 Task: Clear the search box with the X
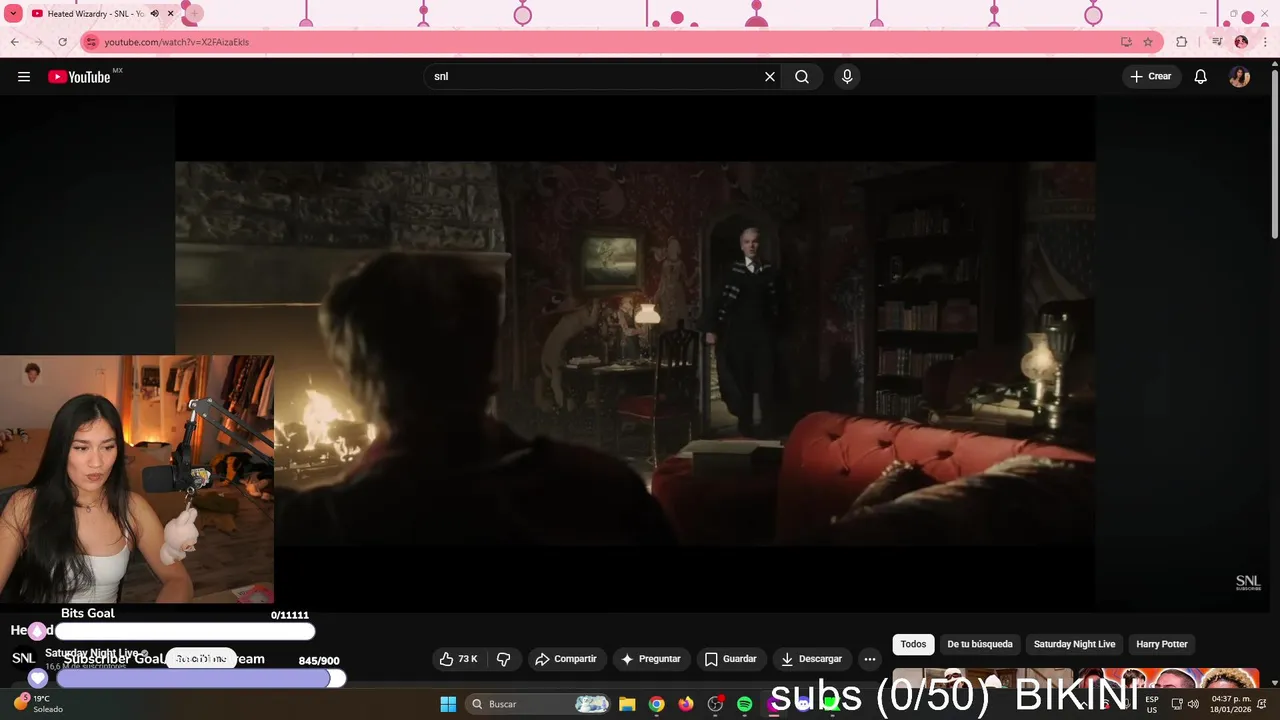[x=770, y=77]
